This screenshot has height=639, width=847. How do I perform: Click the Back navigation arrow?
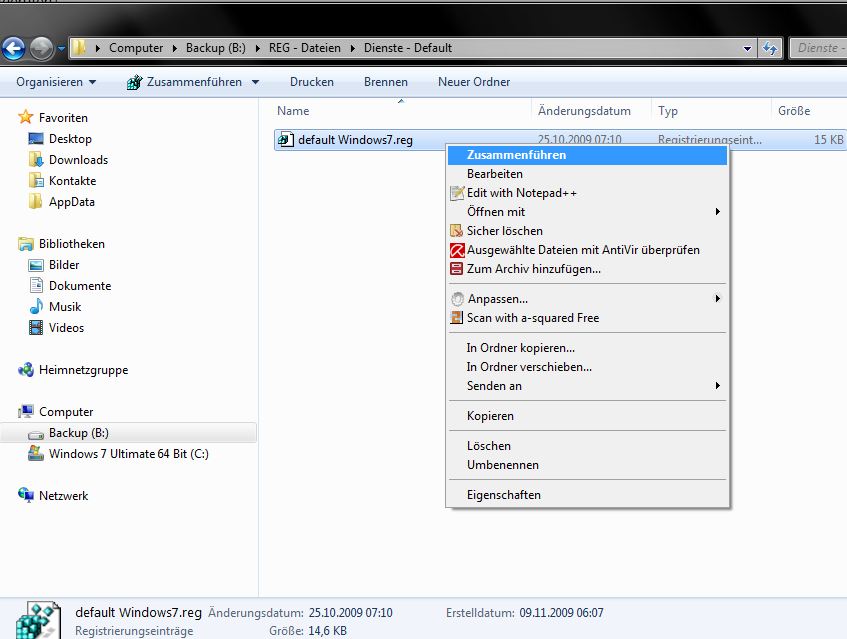click(14, 49)
